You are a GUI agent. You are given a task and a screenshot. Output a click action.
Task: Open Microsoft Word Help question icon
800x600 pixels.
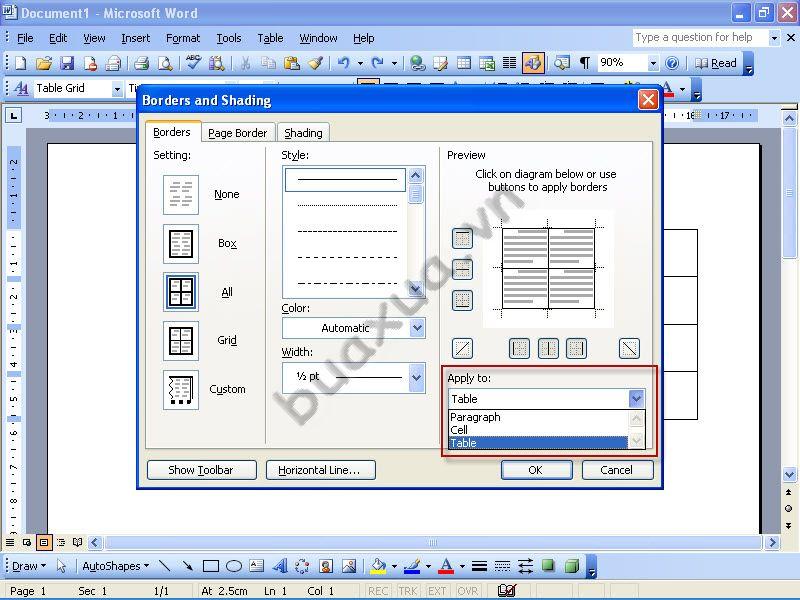coord(672,63)
